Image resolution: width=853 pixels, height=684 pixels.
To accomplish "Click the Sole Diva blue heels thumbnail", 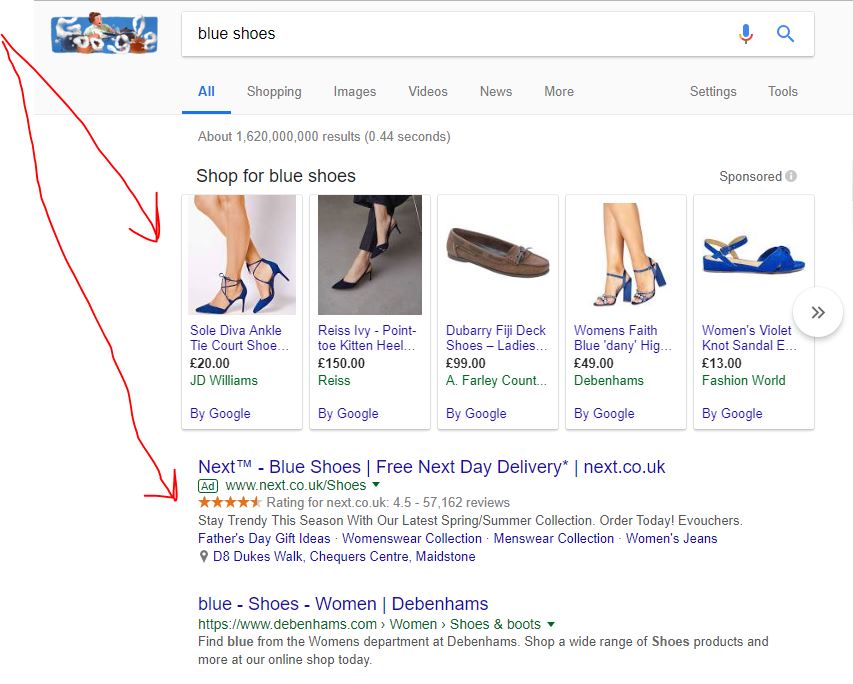I will pyautogui.click(x=242, y=255).
